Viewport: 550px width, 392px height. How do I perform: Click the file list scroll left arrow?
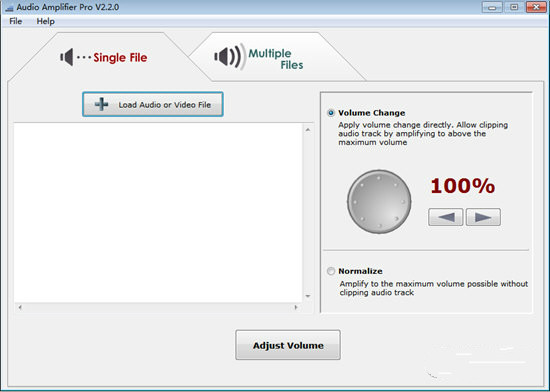point(20,307)
